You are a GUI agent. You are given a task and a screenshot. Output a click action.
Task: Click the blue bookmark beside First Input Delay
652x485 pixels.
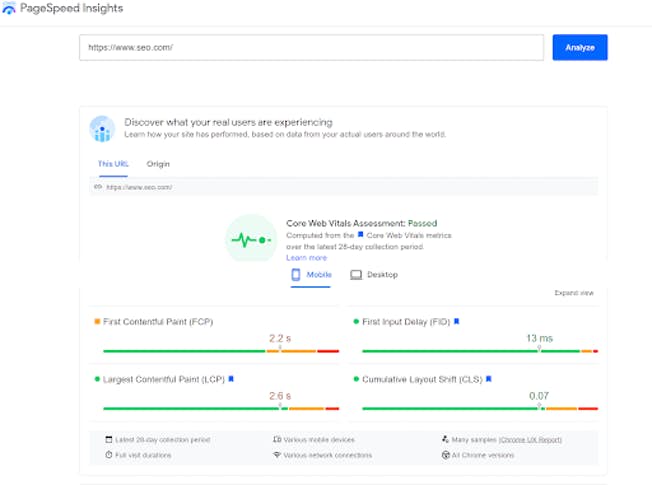(x=456, y=322)
